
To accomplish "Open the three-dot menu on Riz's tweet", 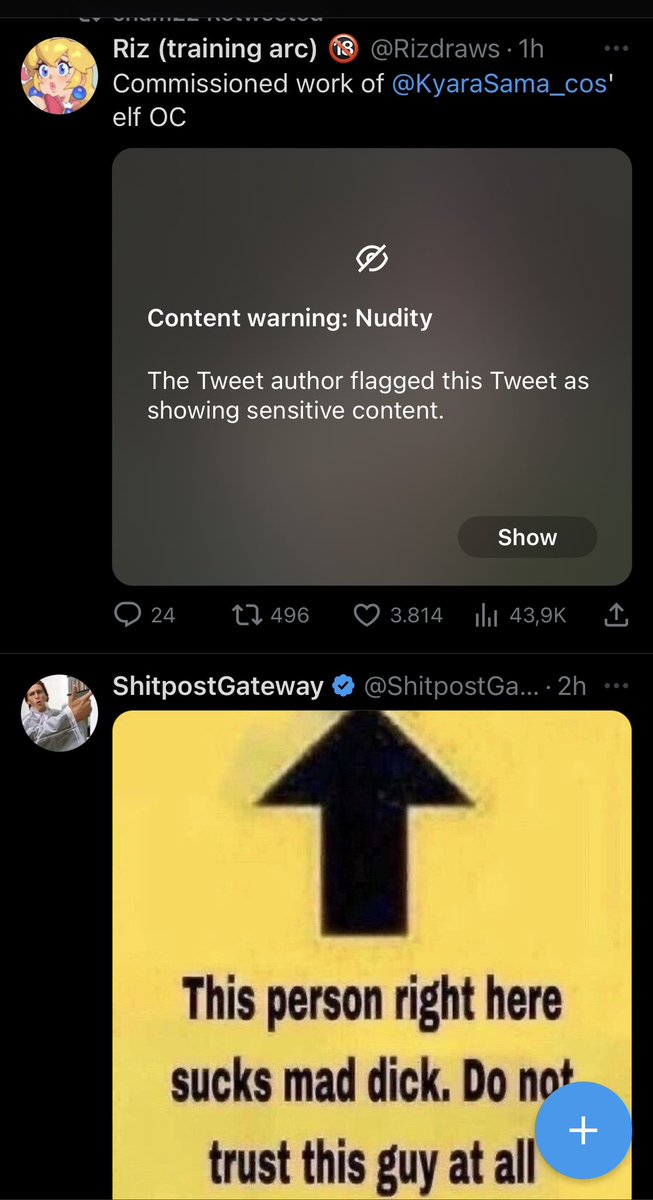I will coord(617,48).
